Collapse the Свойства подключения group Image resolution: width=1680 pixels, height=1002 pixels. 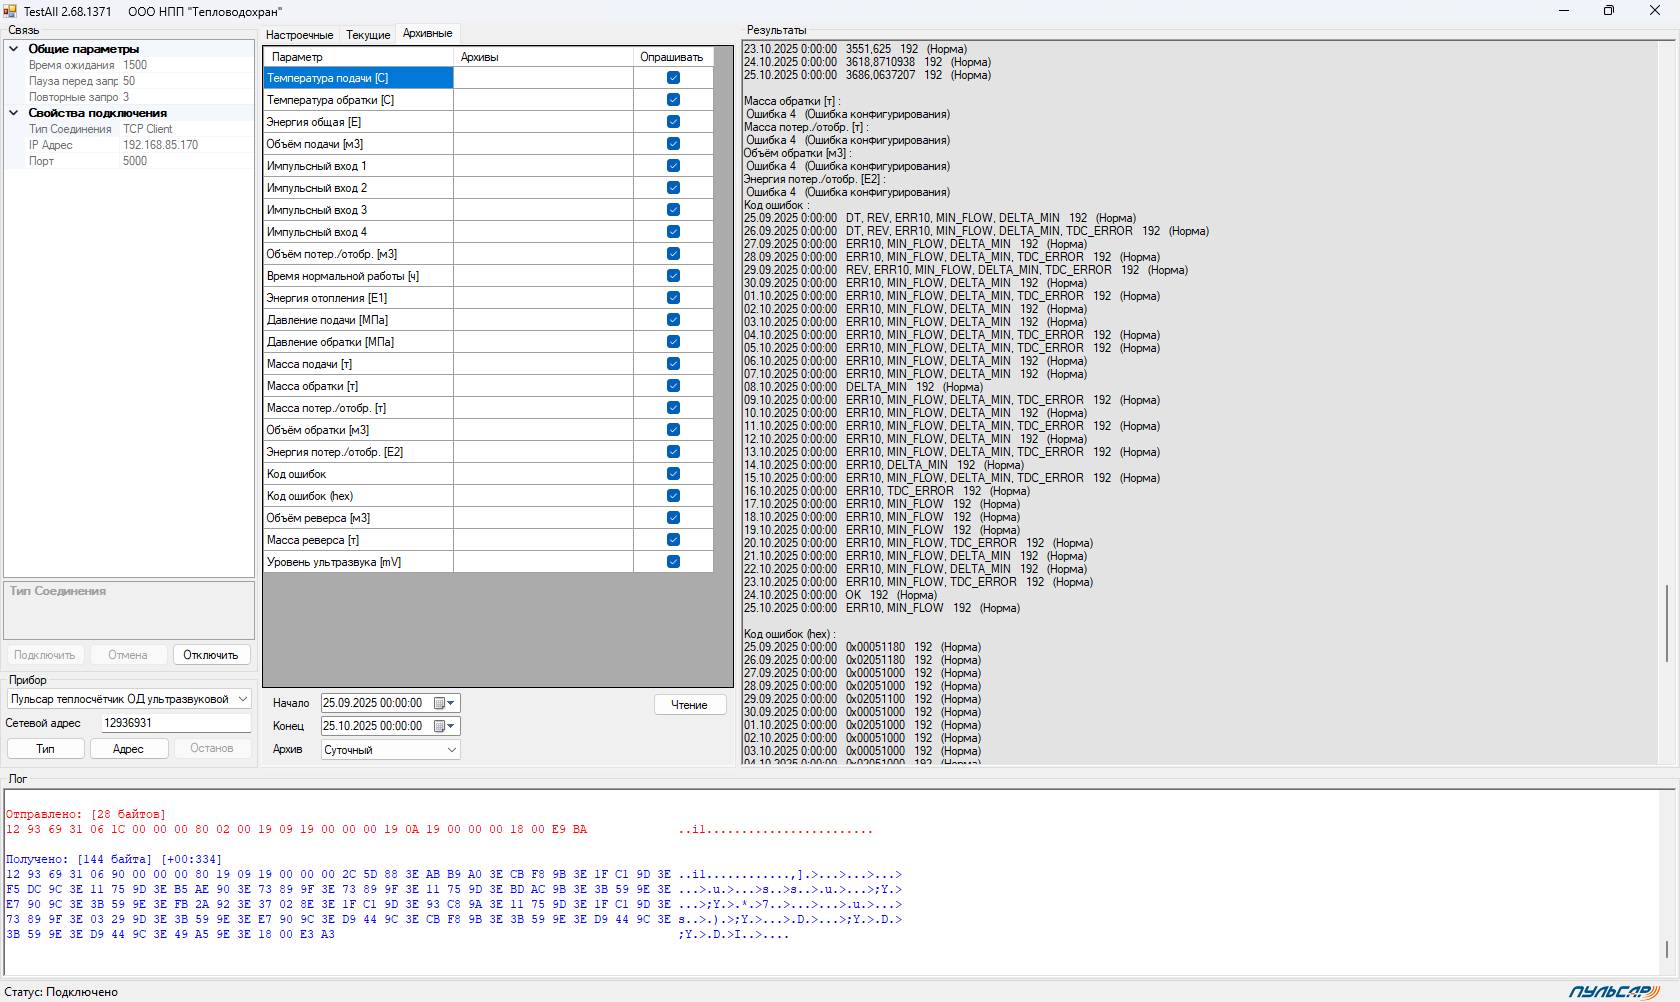(14, 113)
